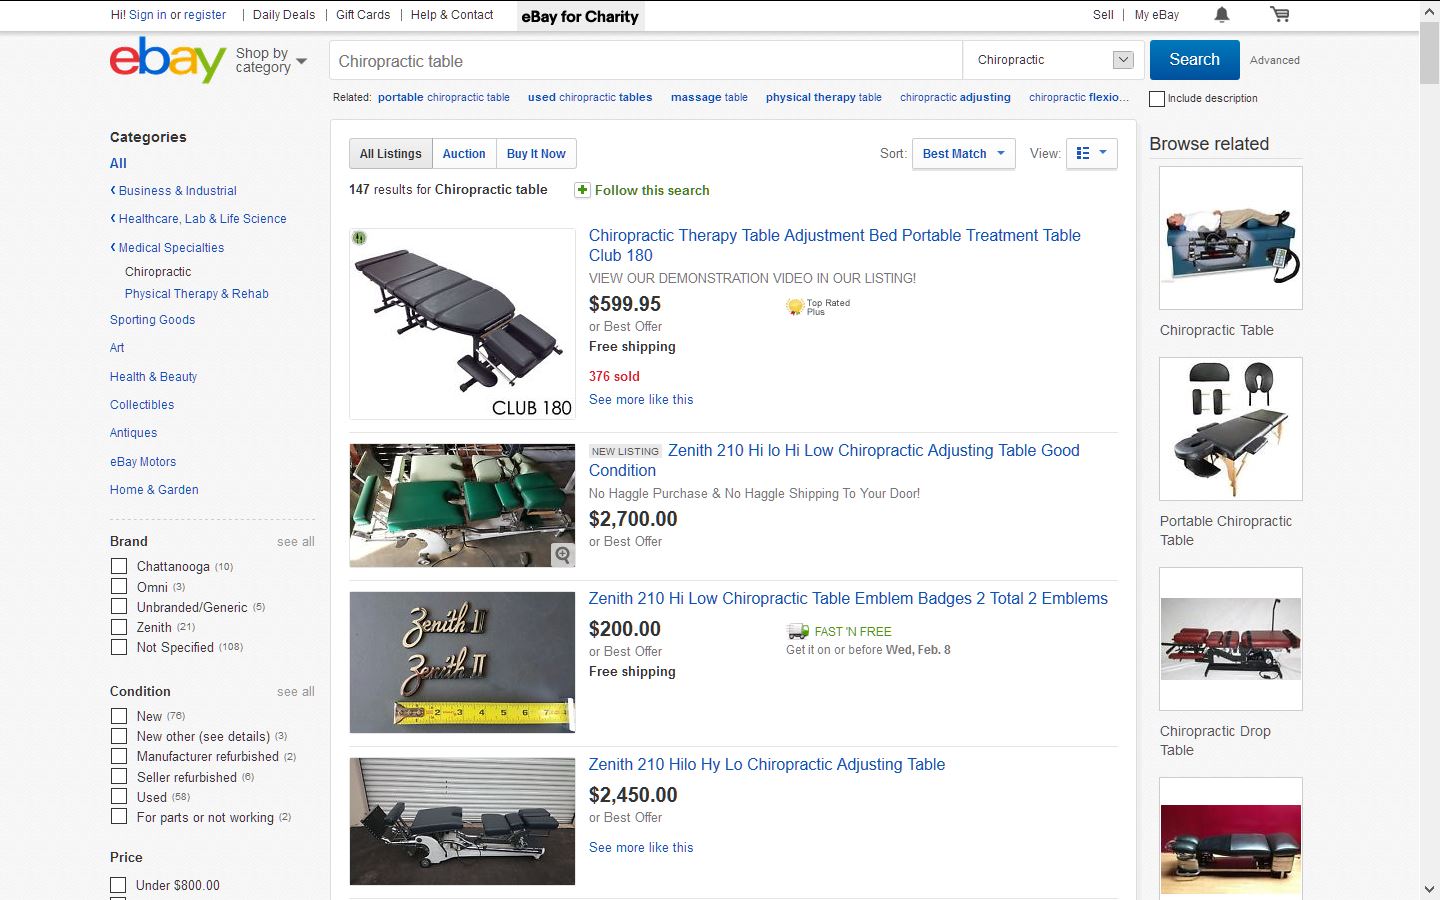This screenshot has height=900, width=1440.
Task: Open the Zenith emblem badges thumbnail
Action: tap(462, 662)
